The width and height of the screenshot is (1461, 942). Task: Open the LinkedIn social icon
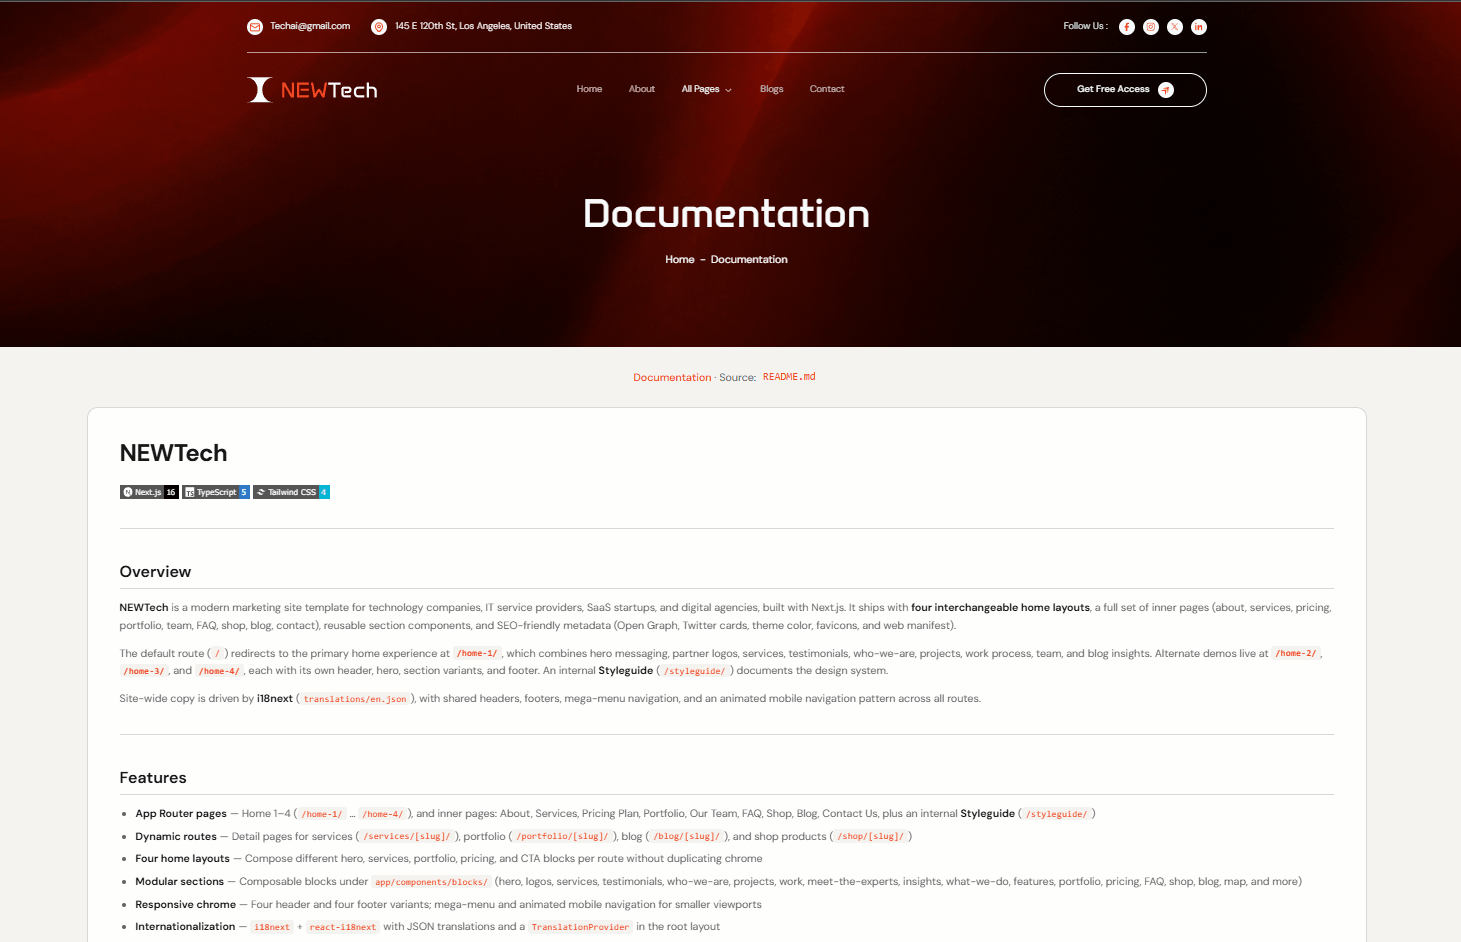pos(1199,27)
